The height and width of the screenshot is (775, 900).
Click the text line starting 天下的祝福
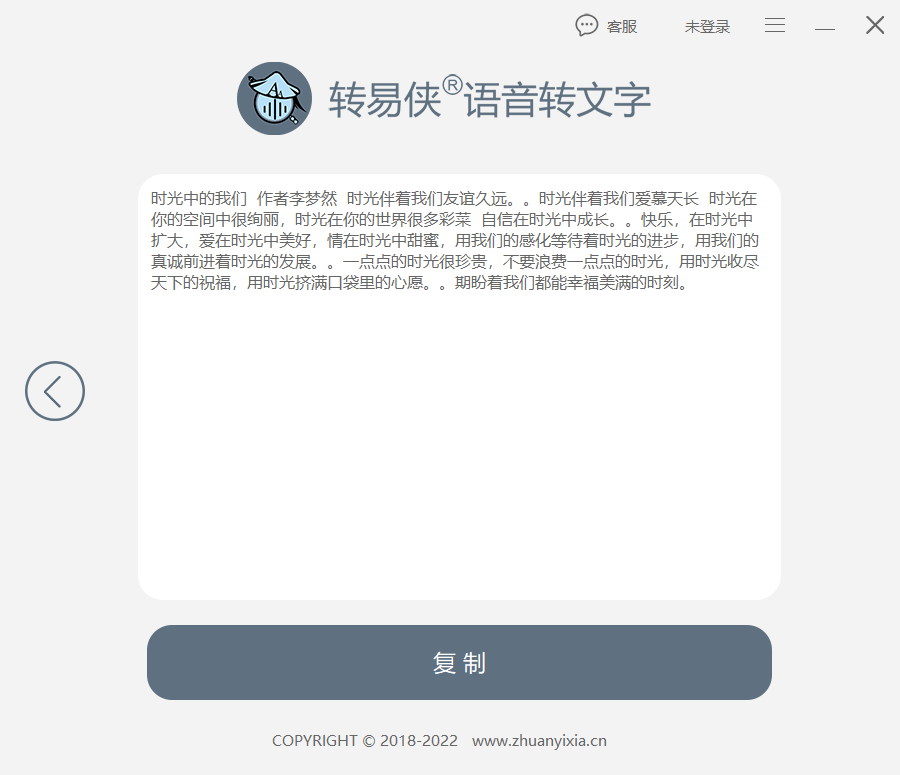[420, 283]
